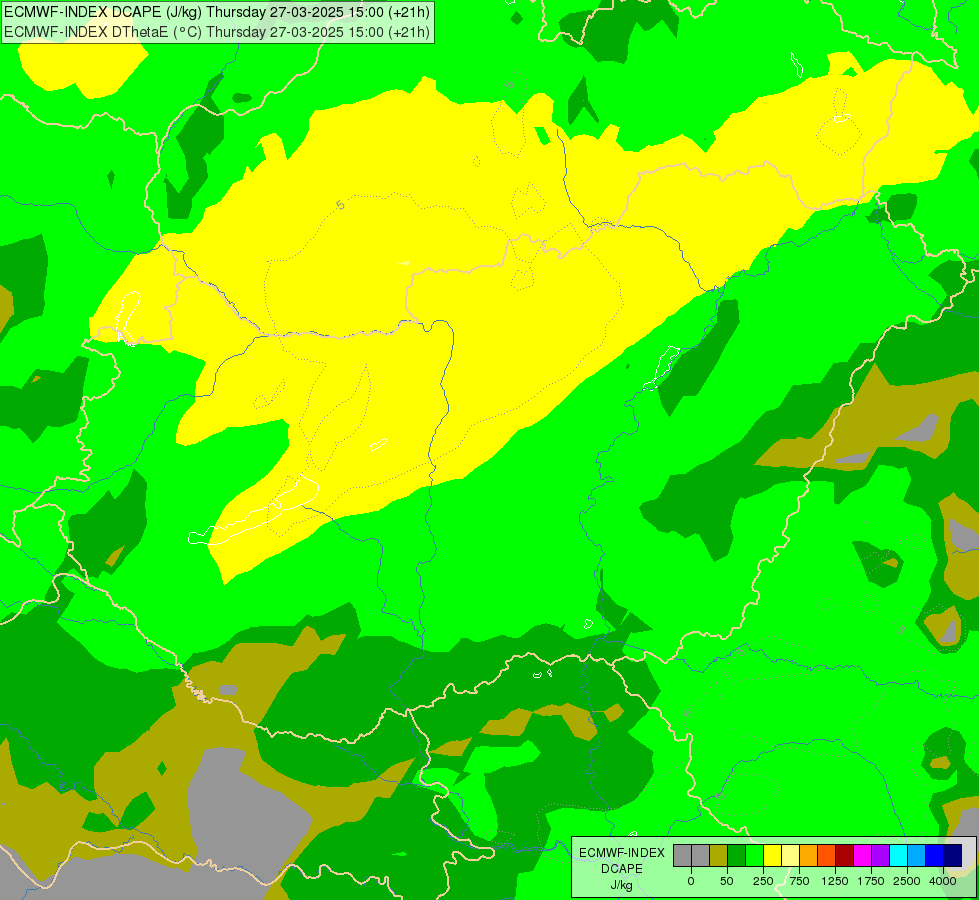Click the olive swatch in the DCAPE legend

pyautogui.click(x=719, y=856)
